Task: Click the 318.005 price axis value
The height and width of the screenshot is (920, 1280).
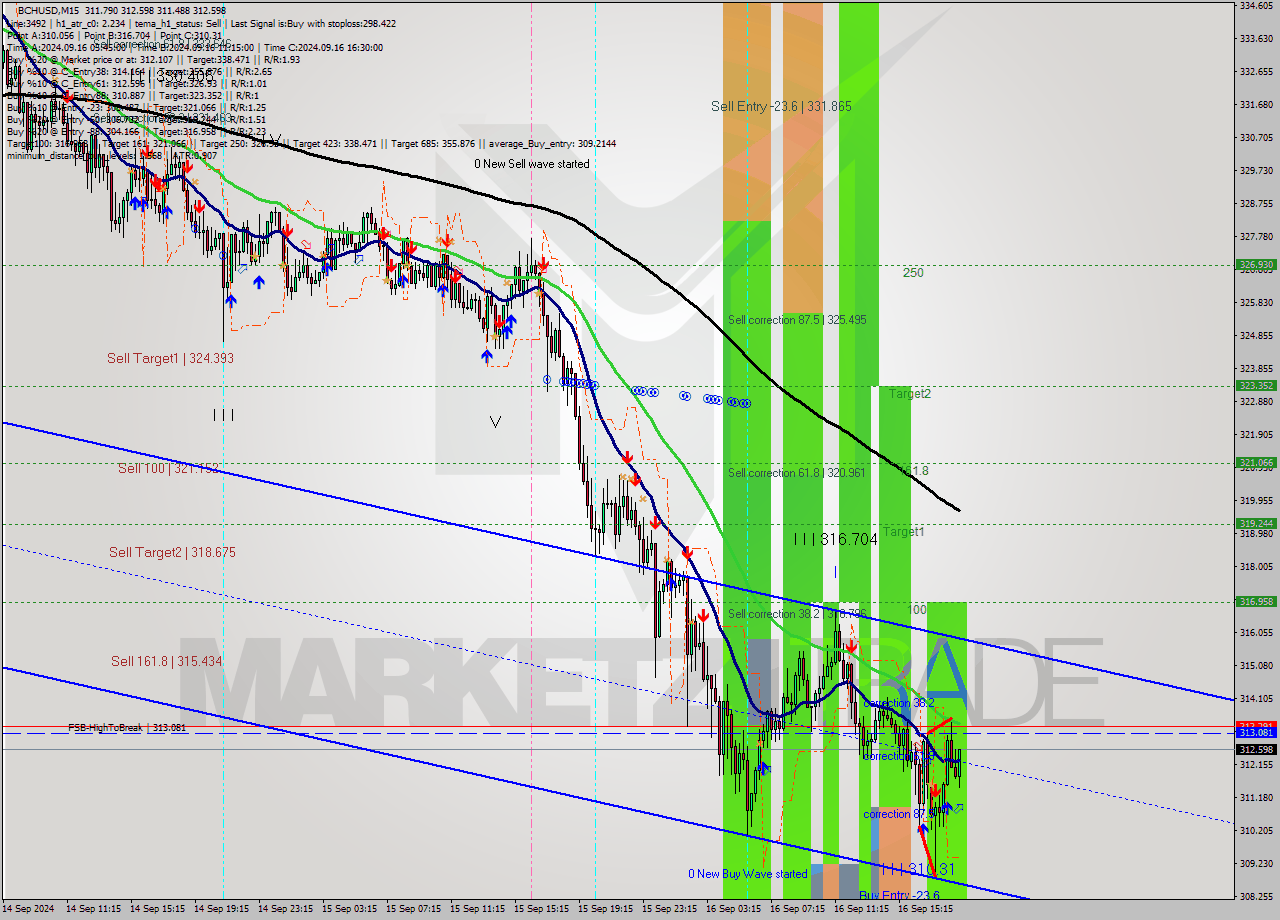Action: pos(1256,566)
